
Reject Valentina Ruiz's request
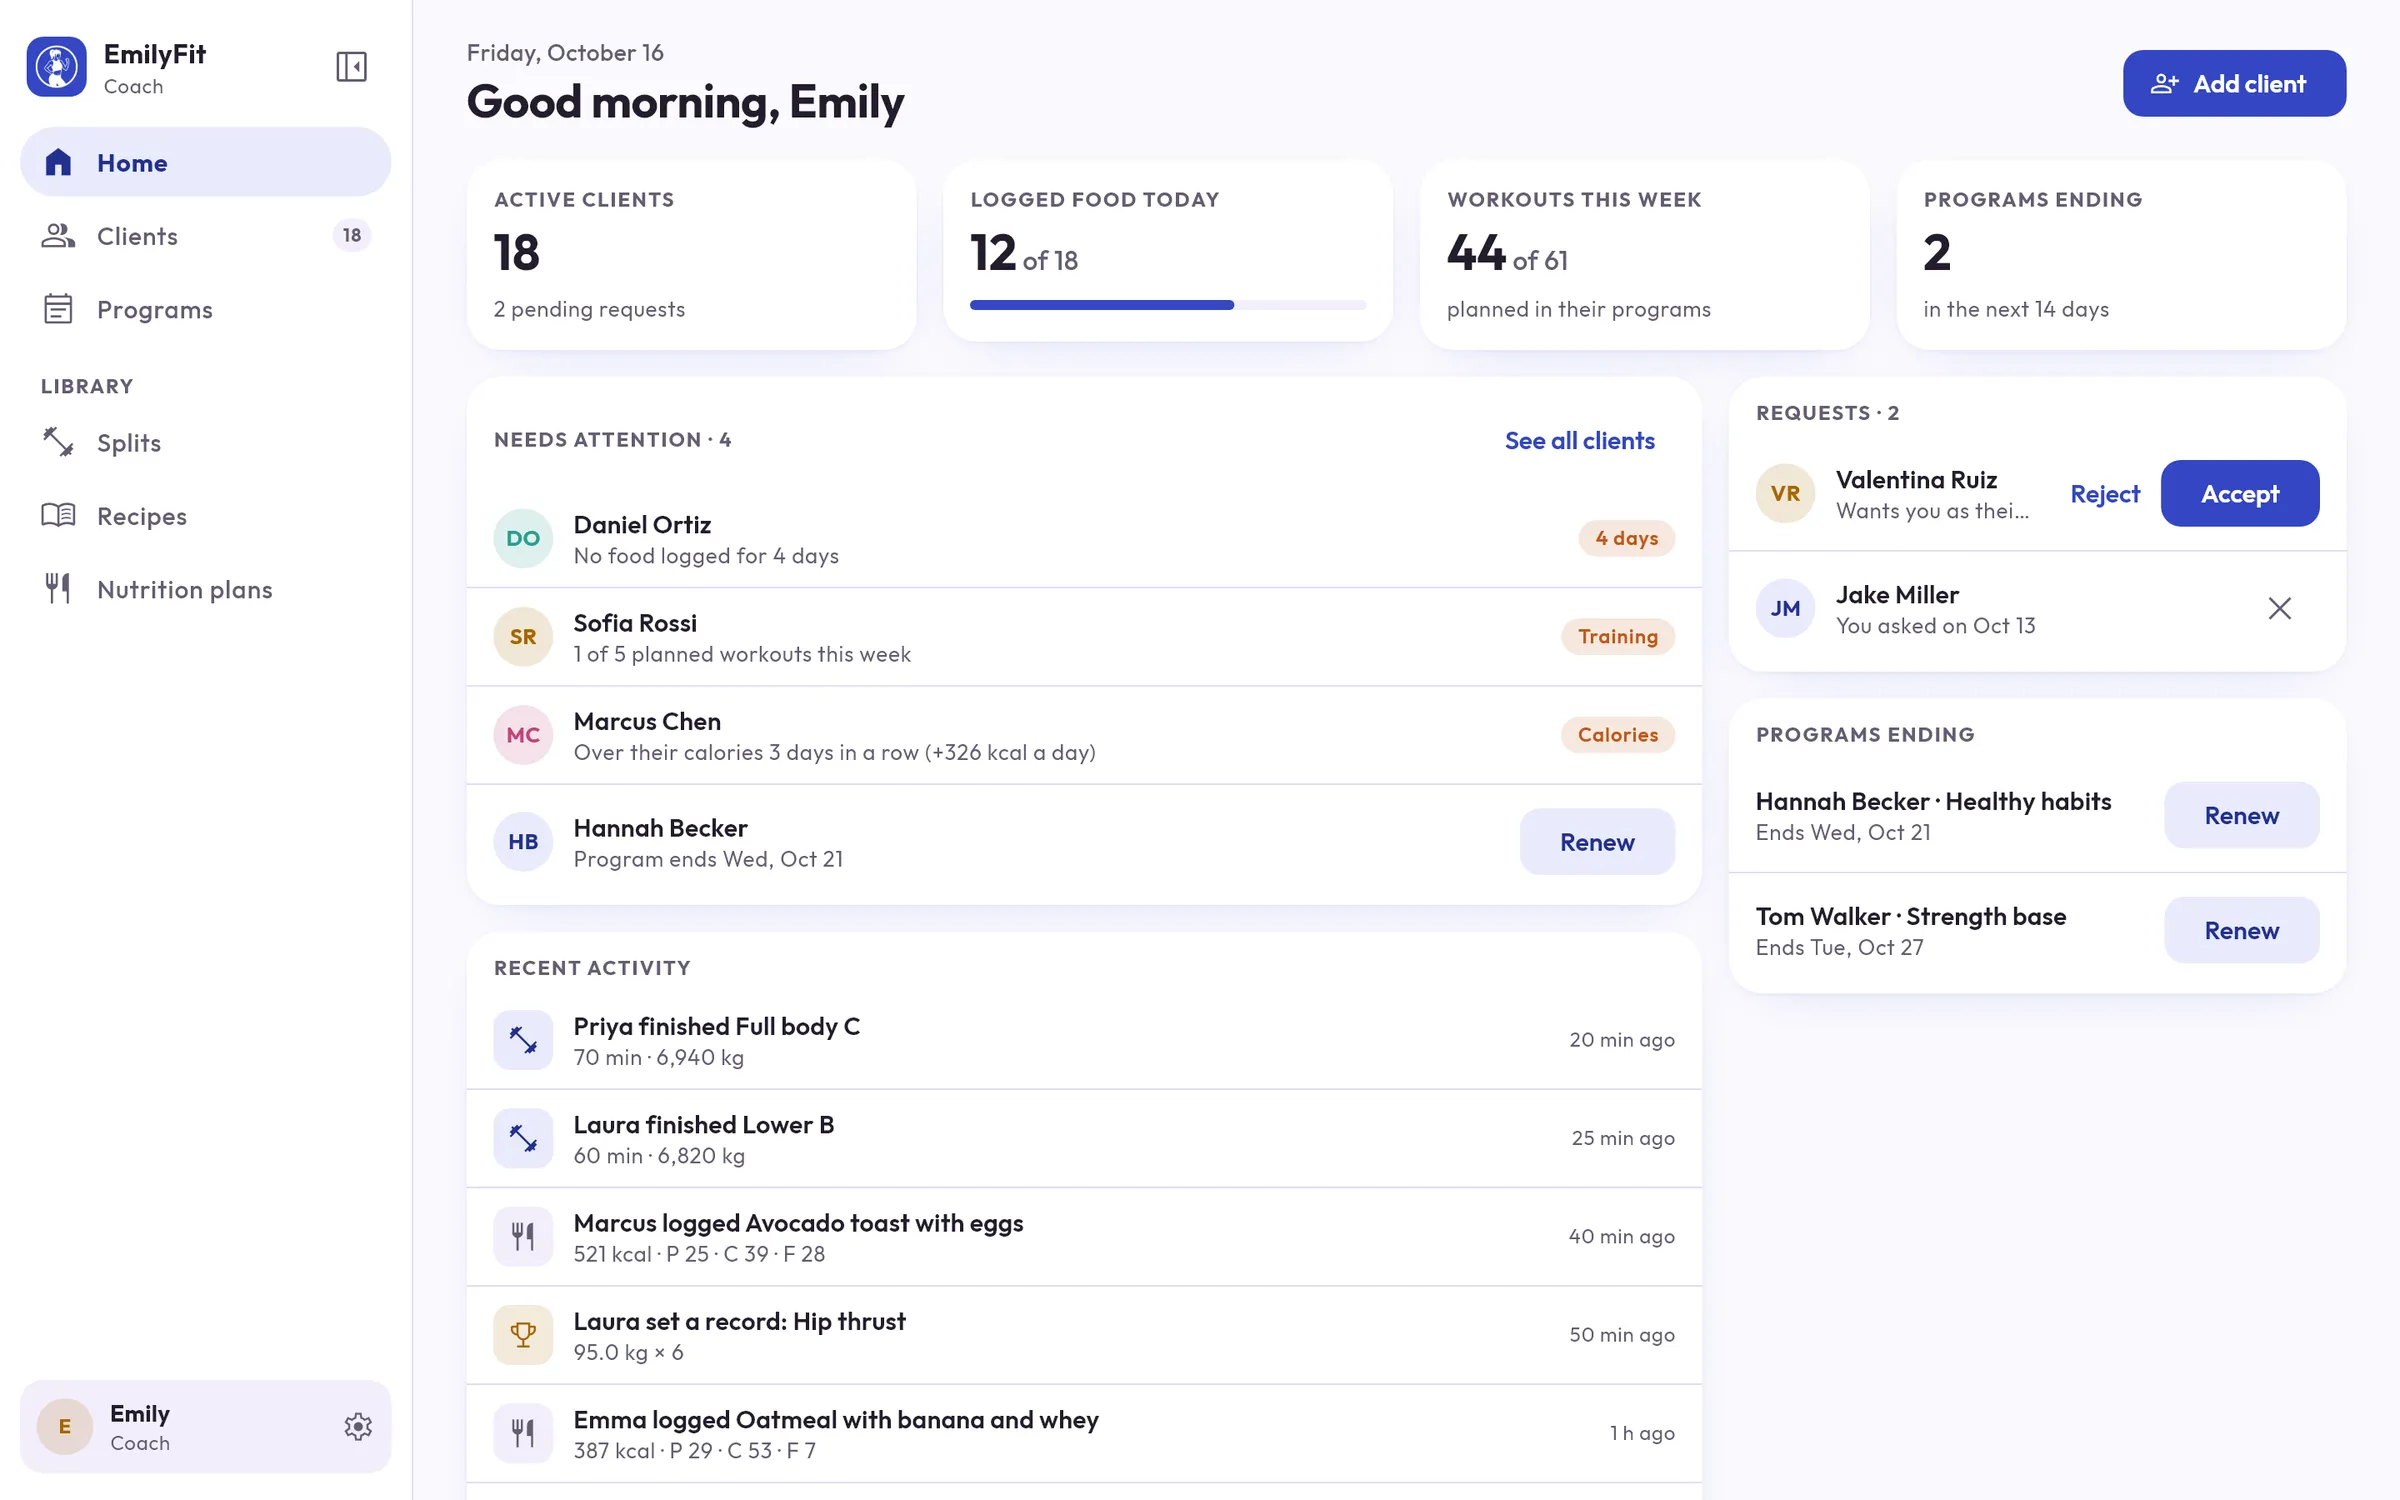point(2104,493)
